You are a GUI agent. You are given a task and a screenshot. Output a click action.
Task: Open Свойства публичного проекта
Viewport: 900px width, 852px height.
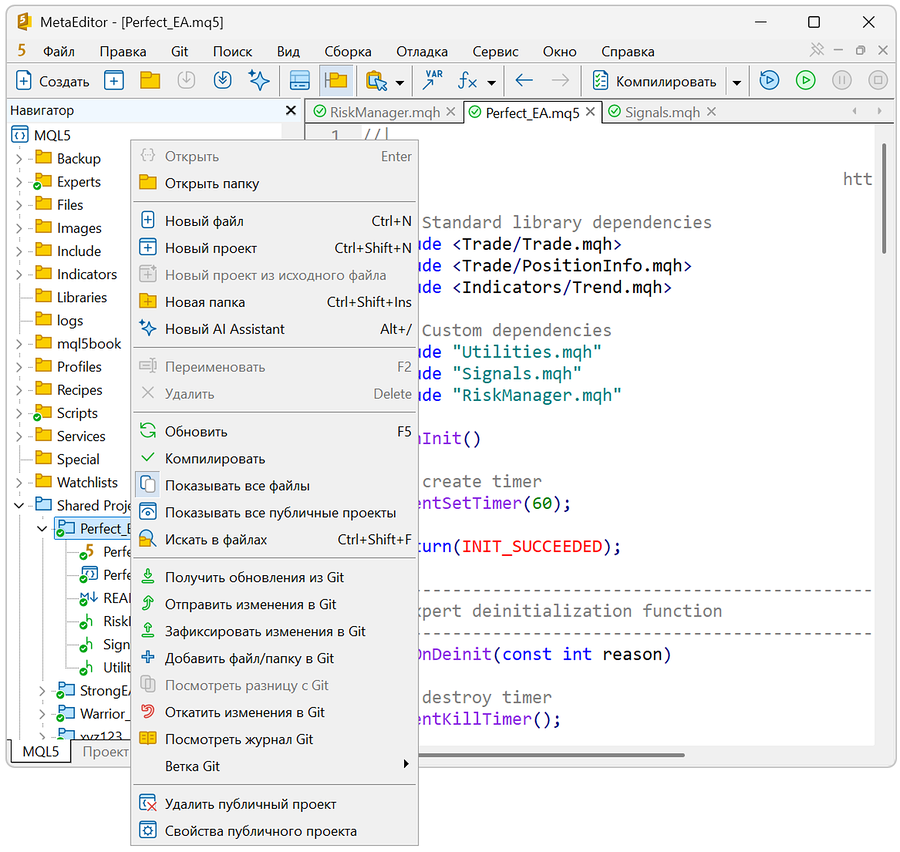pyautogui.click(x=274, y=831)
